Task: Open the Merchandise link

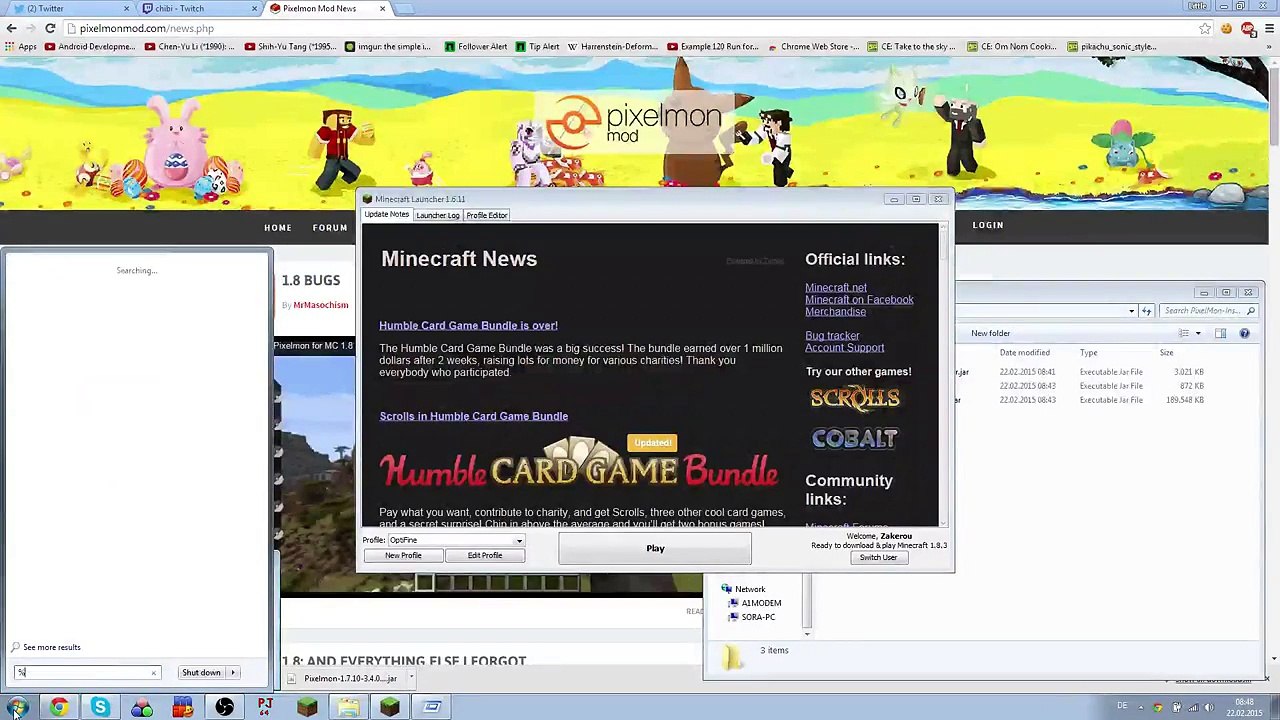Action: pyautogui.click(x=835, y=312)
